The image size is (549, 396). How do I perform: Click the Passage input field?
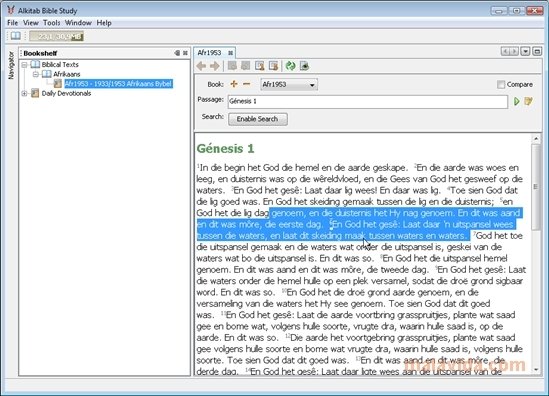click(x=368, y=102)
